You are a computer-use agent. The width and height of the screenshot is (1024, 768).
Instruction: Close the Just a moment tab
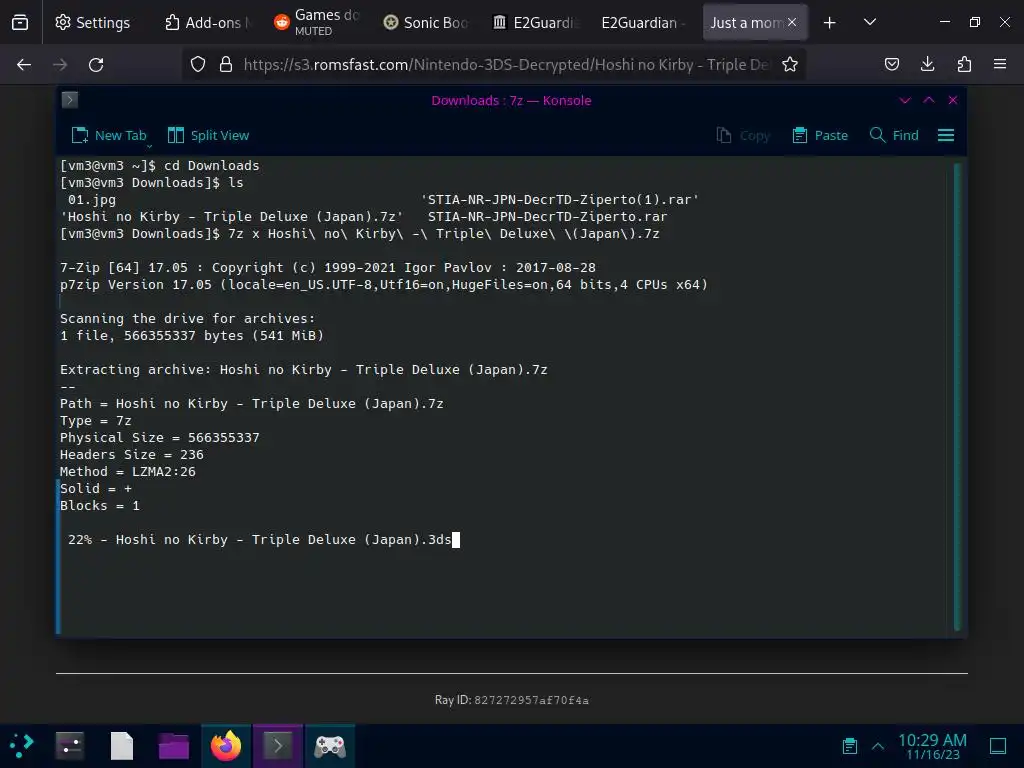(x=792, y=22)
